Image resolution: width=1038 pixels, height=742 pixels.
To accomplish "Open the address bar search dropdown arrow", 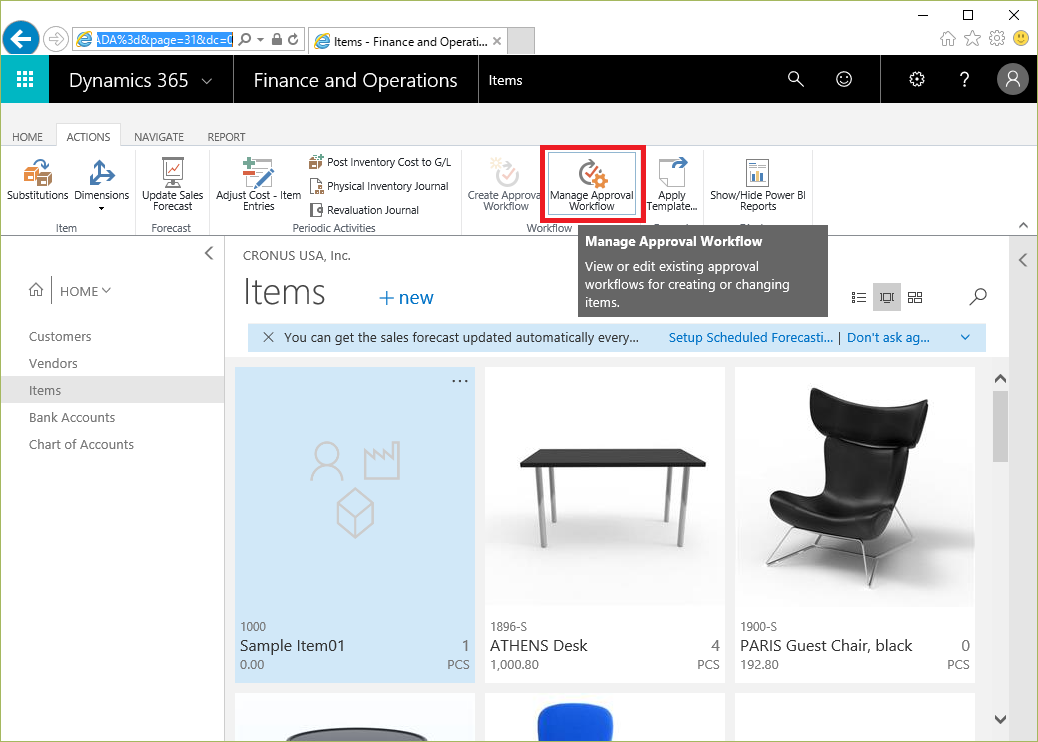I will [x=260, y=40].
